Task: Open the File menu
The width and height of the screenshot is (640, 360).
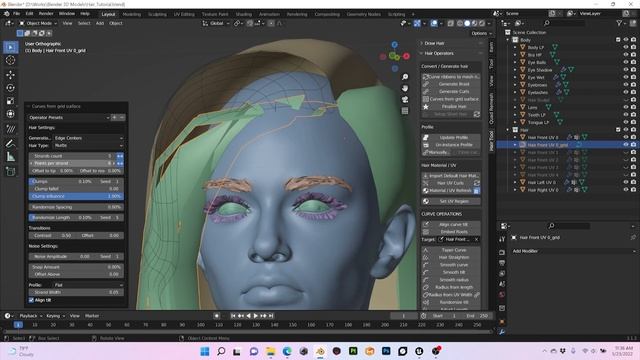Action: click(x=16, y=13)
